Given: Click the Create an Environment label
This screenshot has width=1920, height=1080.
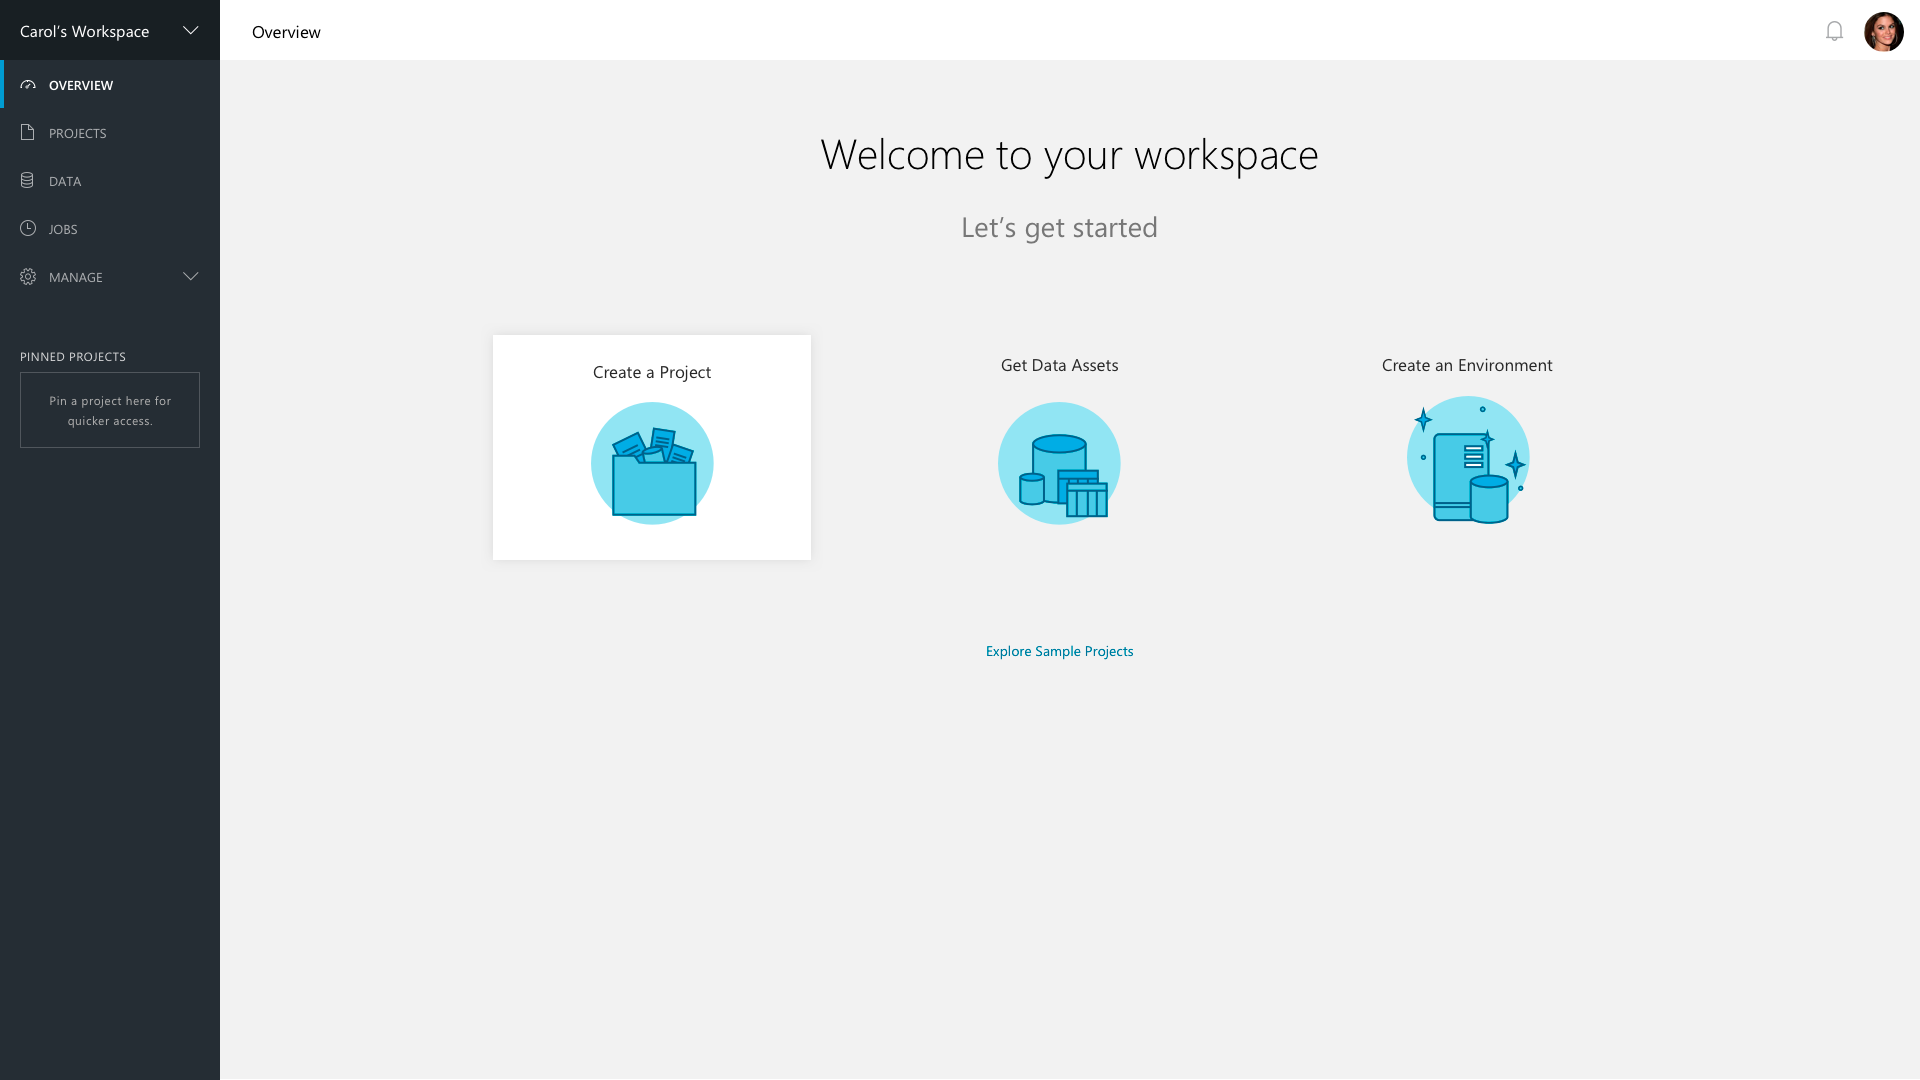Looking at the screenshot, I should click(1467, 365).
